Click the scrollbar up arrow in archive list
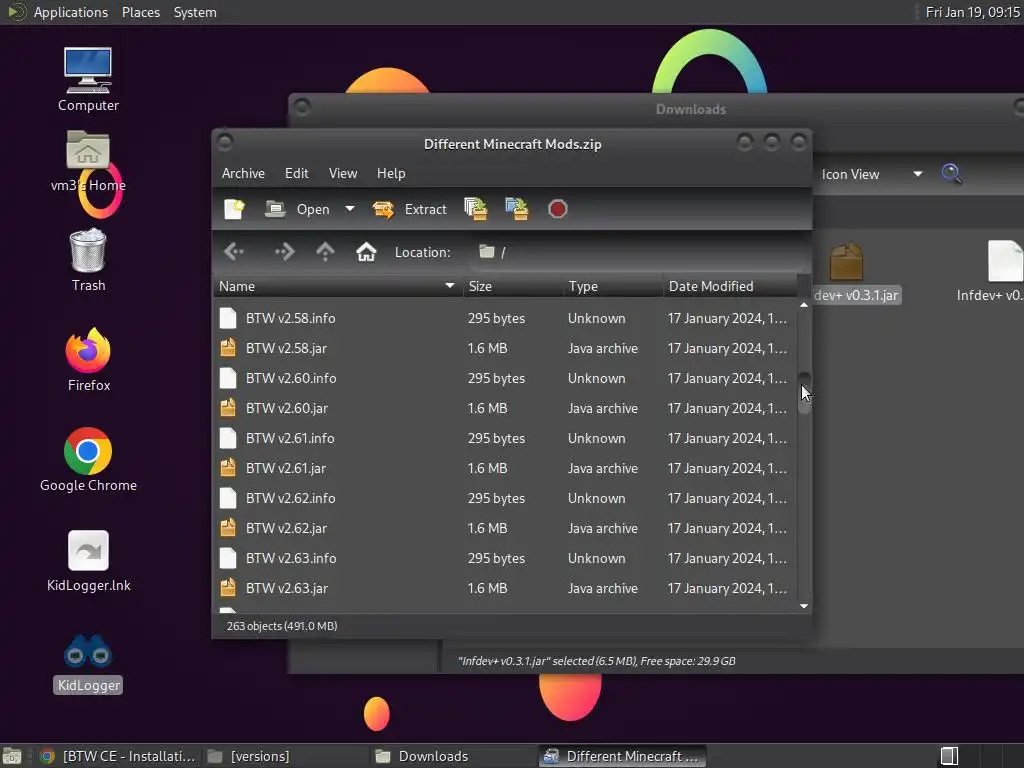This screenshot has width=1024, height=768. click(804, 305)
